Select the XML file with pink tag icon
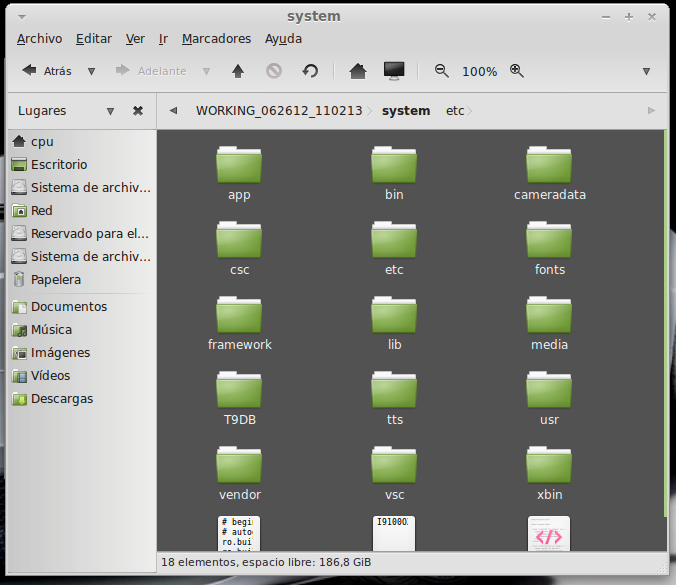Image resolution: width=676 pixels, height=585 pixels. [549, 533]
